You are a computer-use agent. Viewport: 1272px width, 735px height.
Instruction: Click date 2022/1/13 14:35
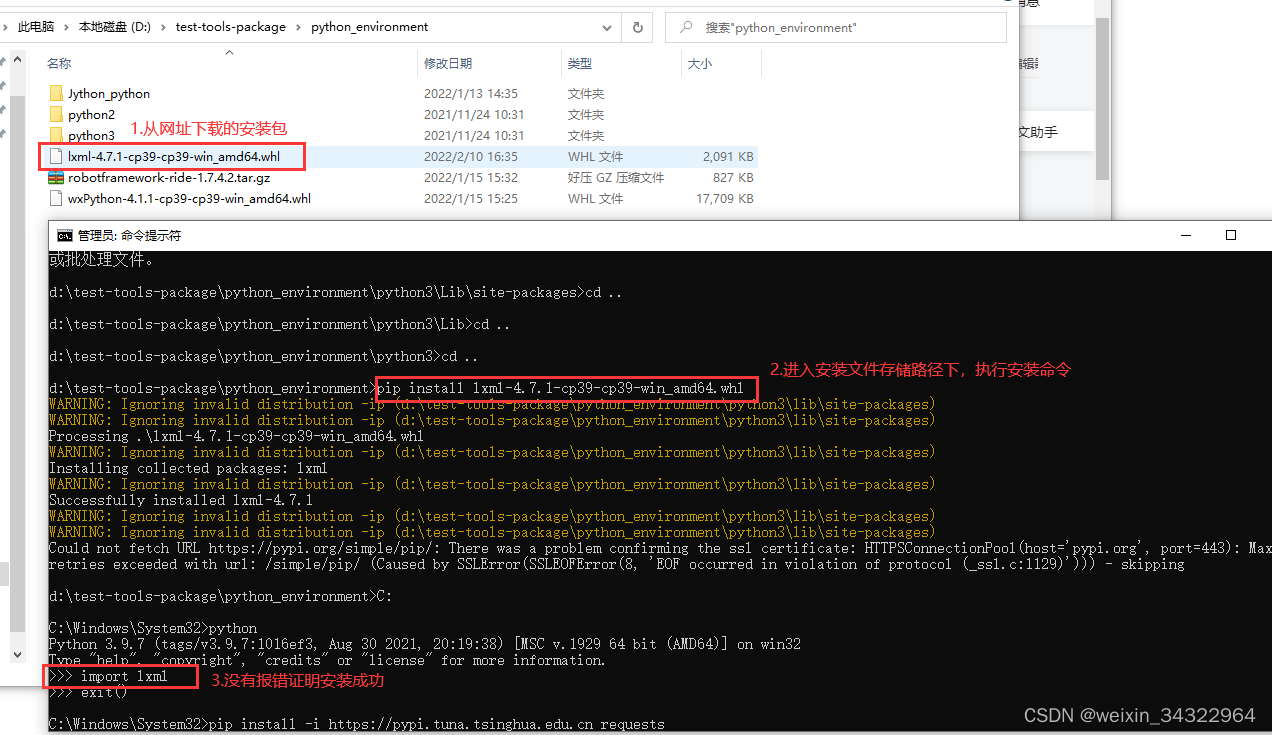pyautogui.click(x=471, y=94)
